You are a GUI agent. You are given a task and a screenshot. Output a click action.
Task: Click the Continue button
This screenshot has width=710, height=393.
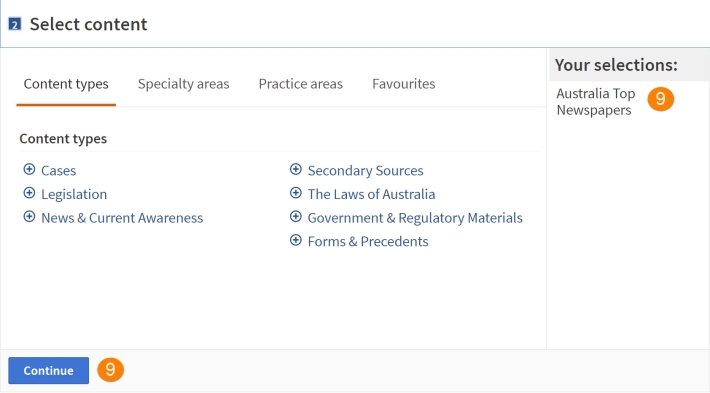pyautogui.click(x=48, y=370)
